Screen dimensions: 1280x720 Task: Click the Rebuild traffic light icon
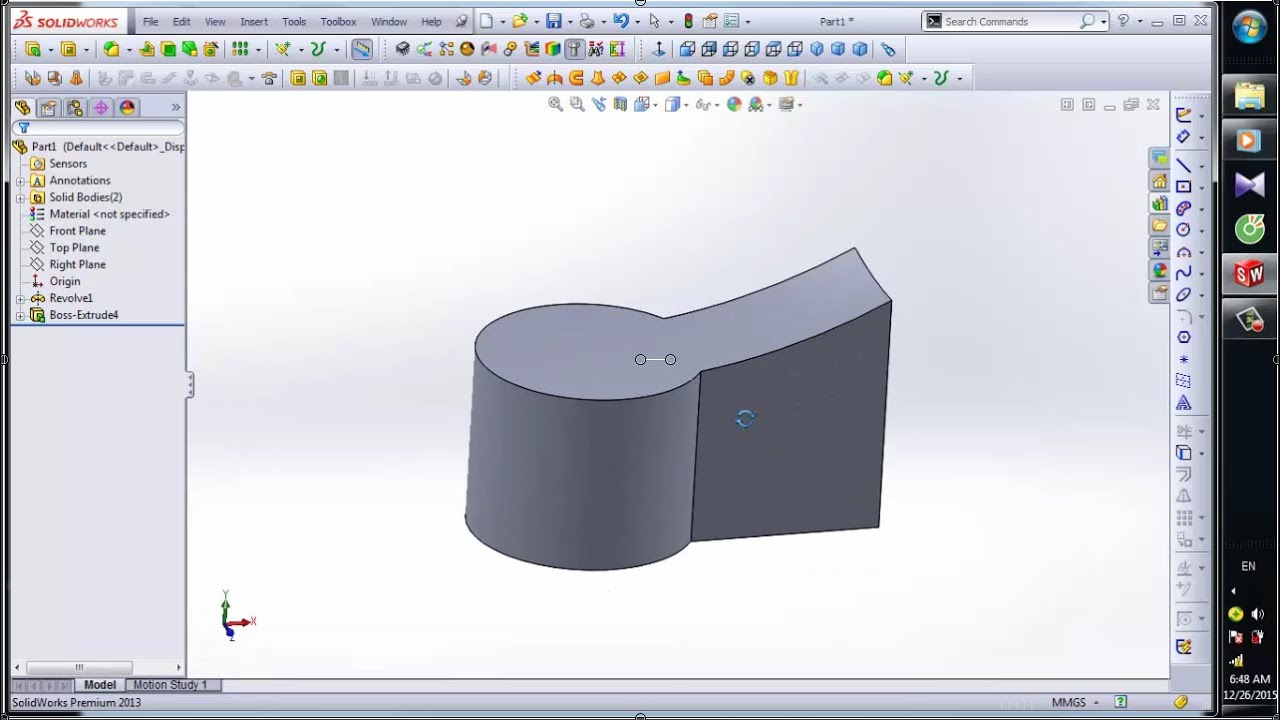pos(688,21)
